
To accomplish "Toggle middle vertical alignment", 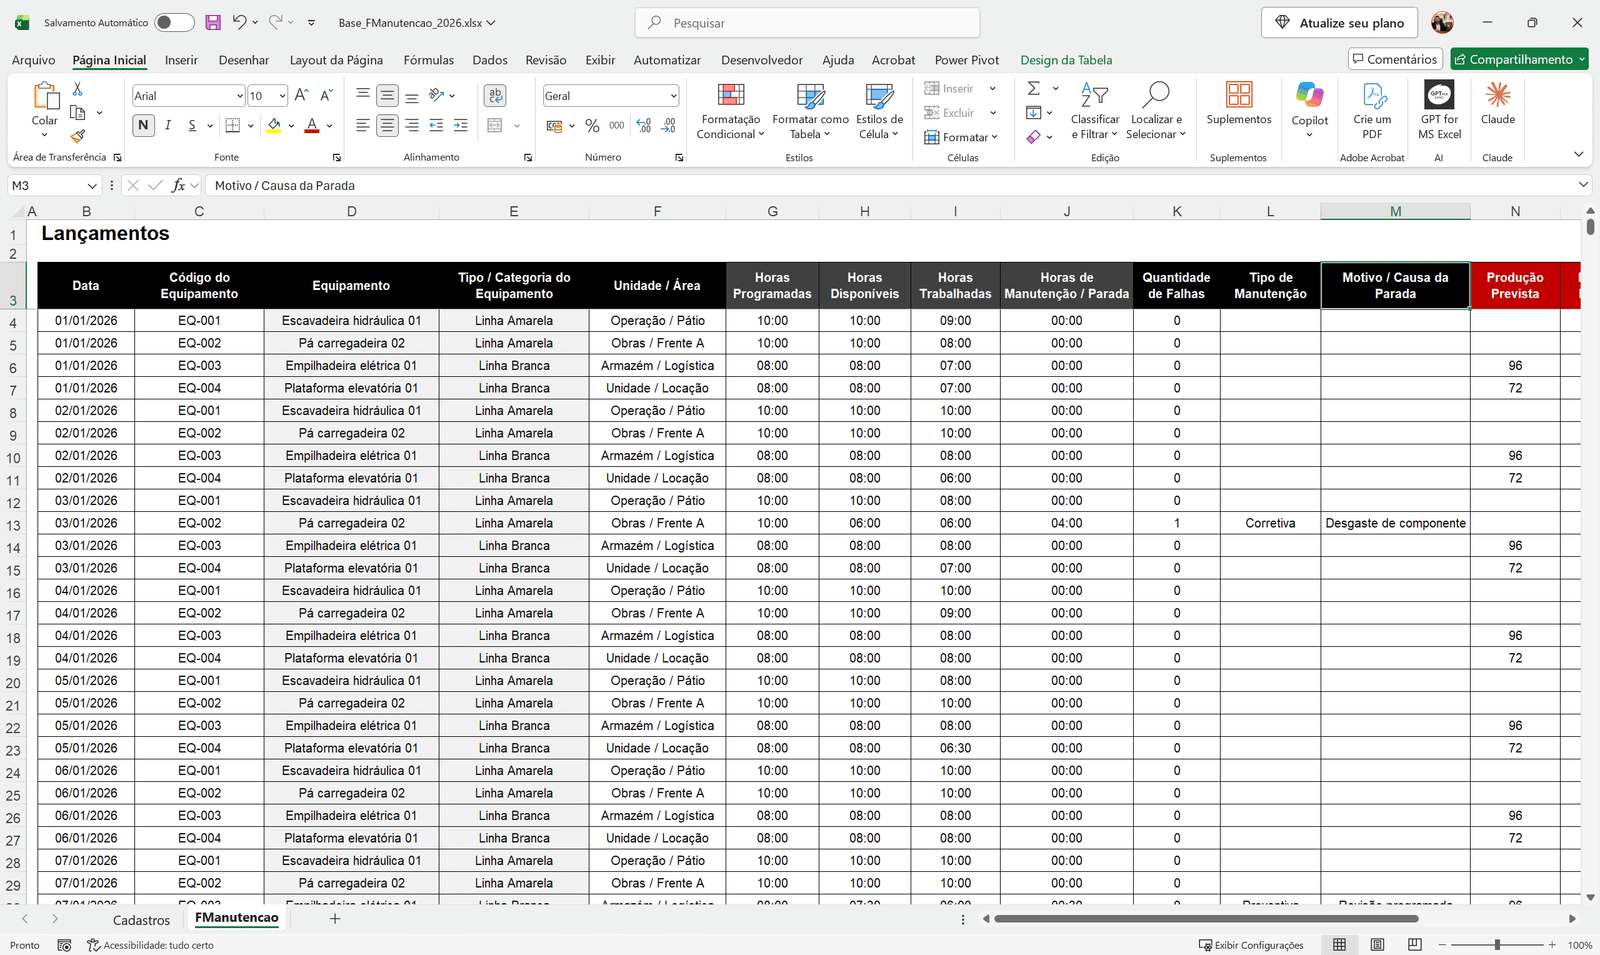I will click(387, 96).
